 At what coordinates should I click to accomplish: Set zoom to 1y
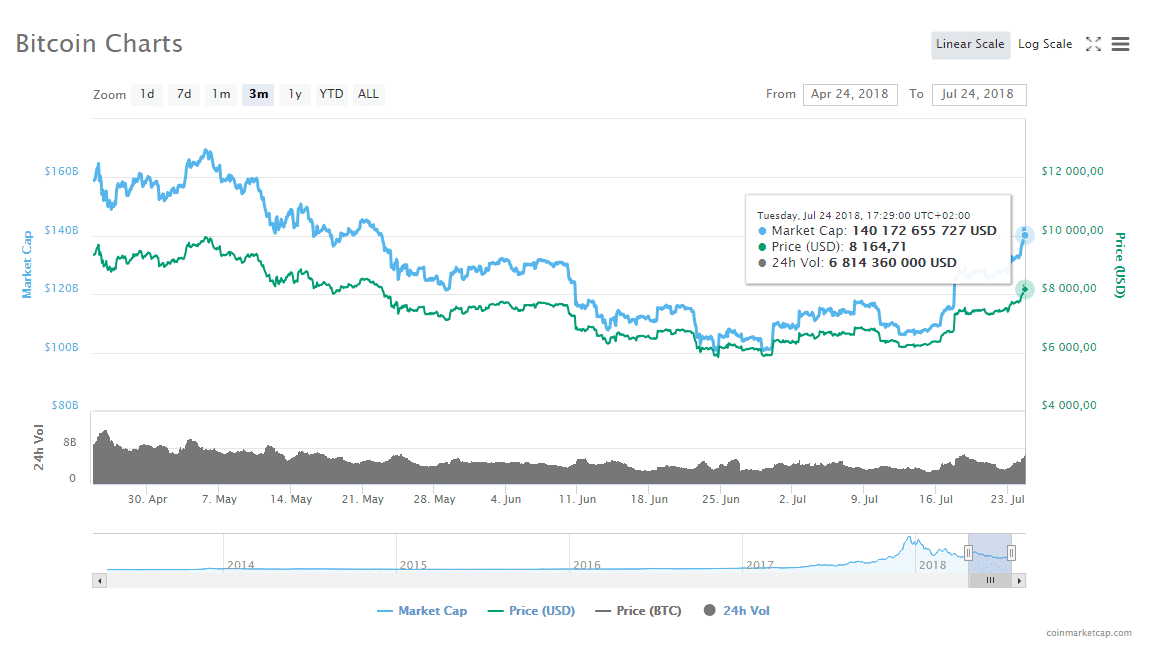[x=294, y=94]
